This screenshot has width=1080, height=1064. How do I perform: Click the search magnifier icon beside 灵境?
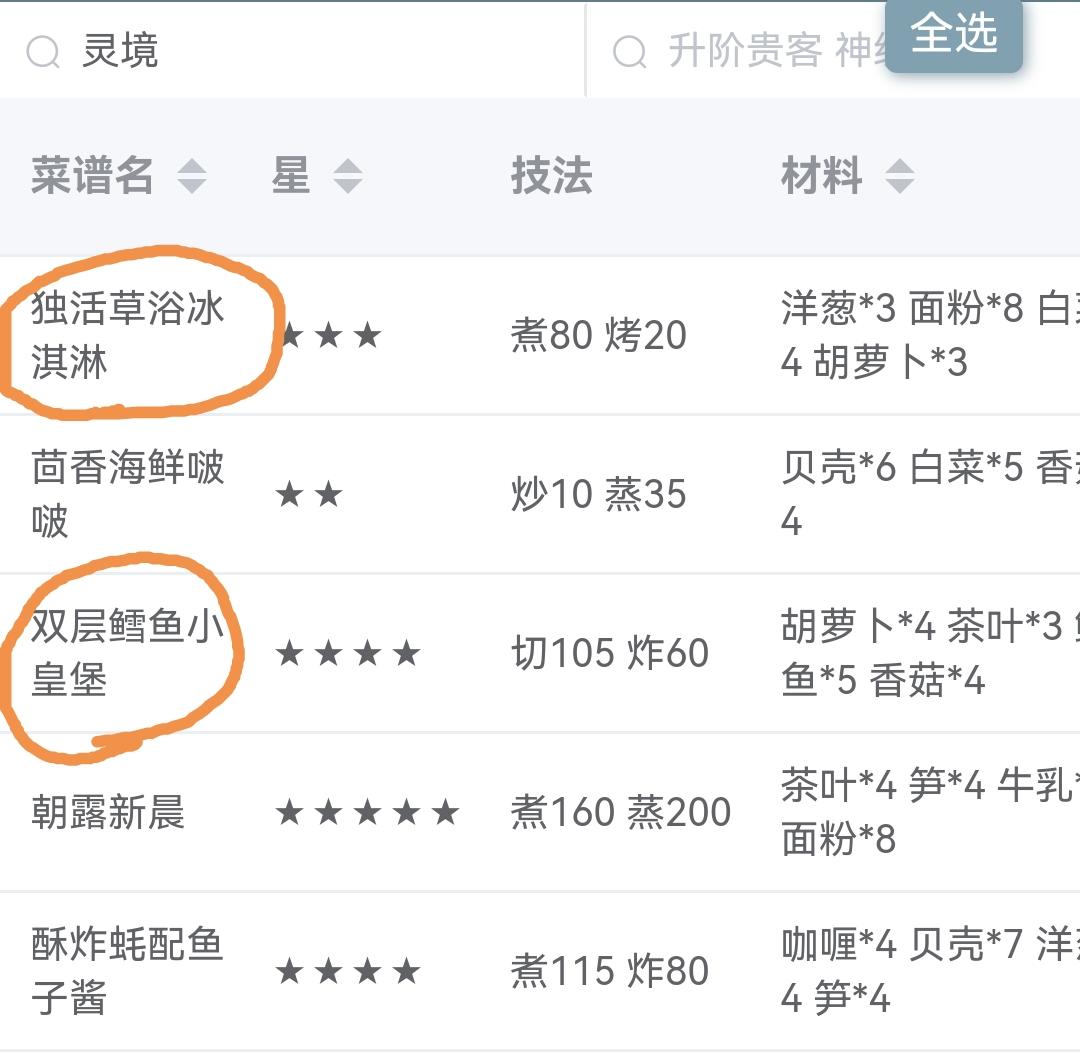pyautogui.click(x=43, y=52)
